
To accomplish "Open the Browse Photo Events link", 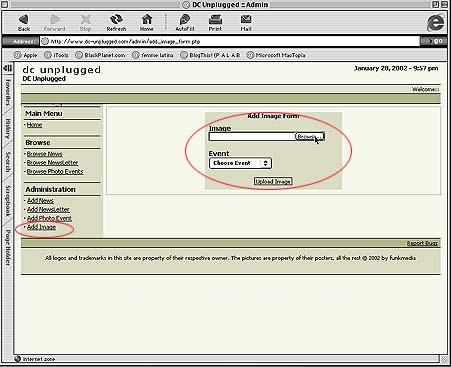I will [x=55, y=172].
